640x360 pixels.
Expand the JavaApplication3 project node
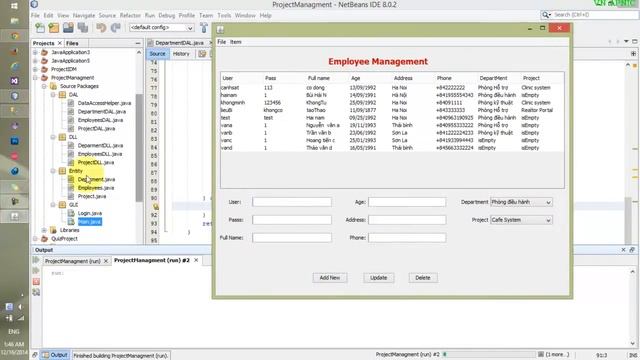[x=36, y=52]
